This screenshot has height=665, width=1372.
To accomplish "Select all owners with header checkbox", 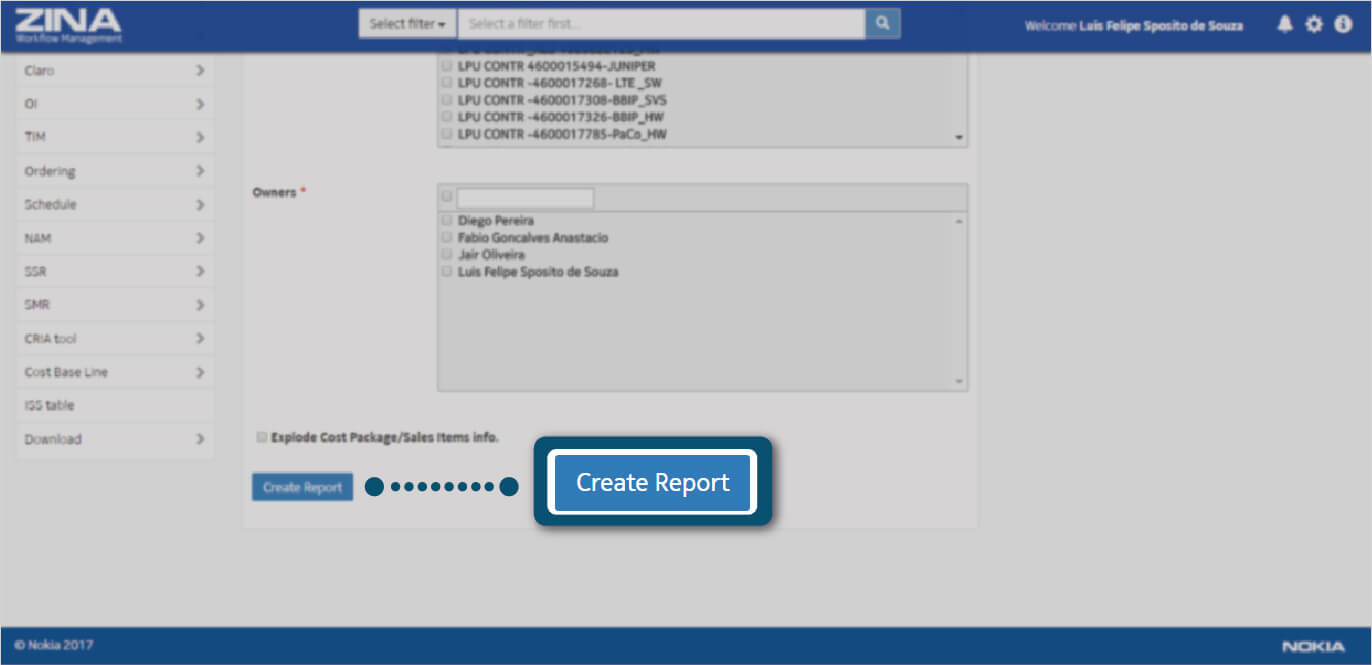I will 447,197.
